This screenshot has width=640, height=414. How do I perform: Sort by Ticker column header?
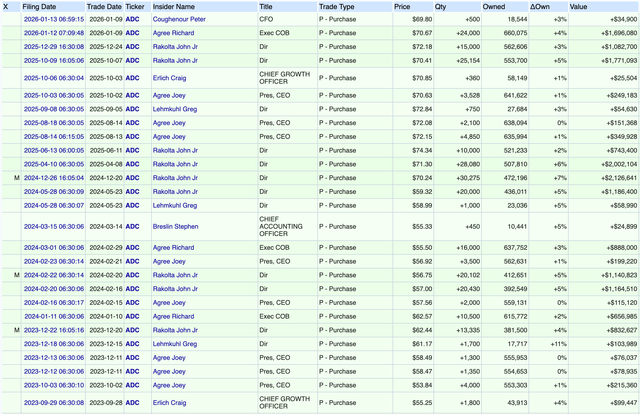click(135, 7)
